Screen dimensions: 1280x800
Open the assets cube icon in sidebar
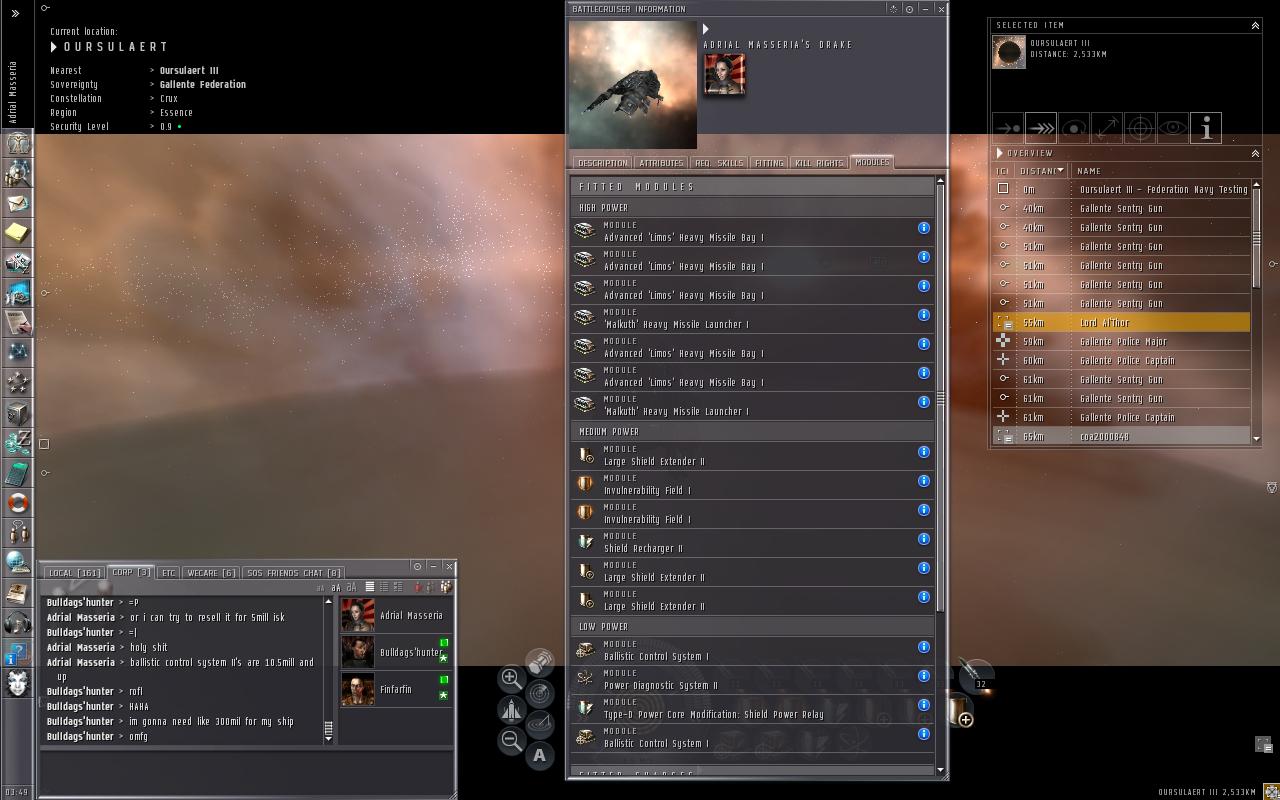pos(18,413)
